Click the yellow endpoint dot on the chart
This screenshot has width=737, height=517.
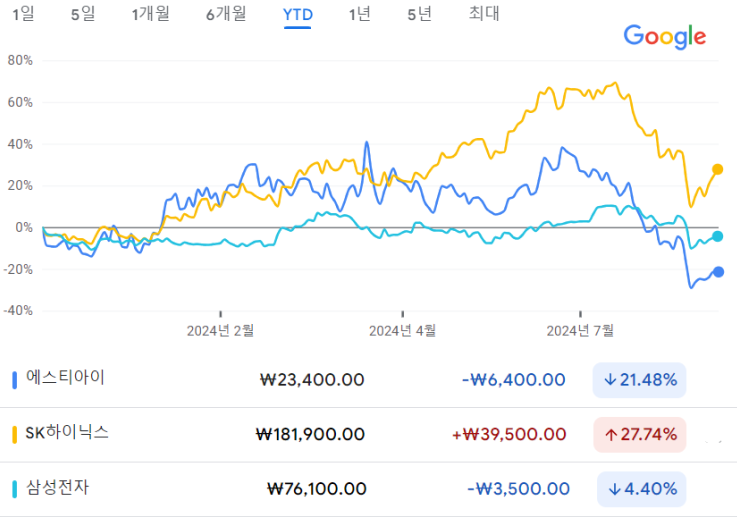pos(717,169)
